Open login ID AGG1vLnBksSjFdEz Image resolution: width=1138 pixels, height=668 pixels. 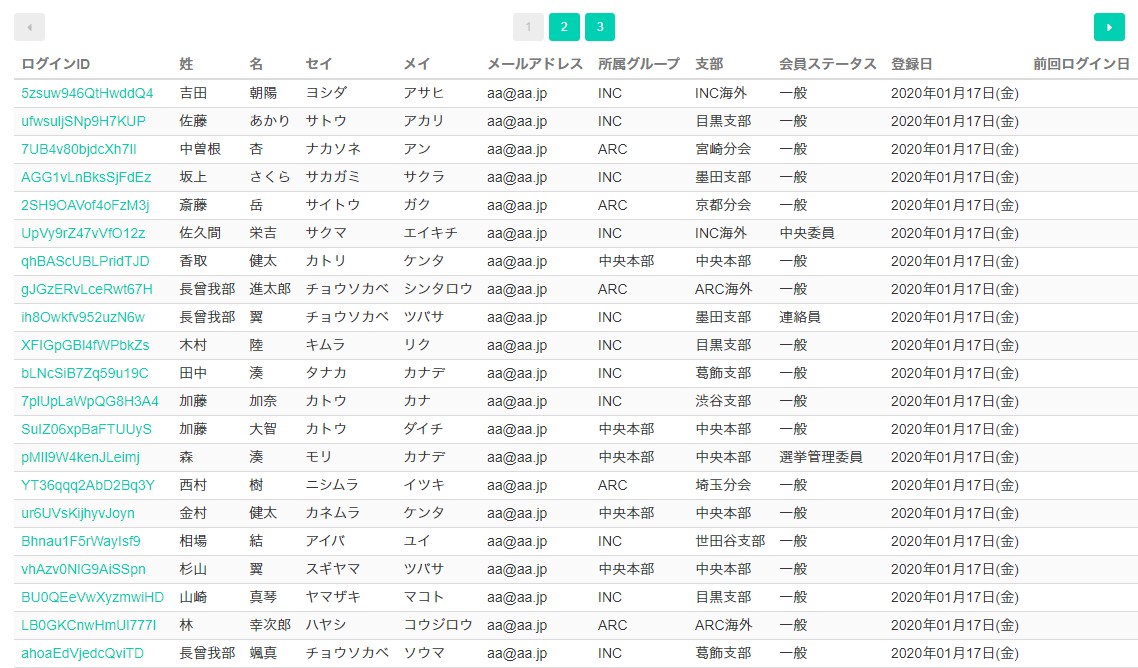coord(86,177)
